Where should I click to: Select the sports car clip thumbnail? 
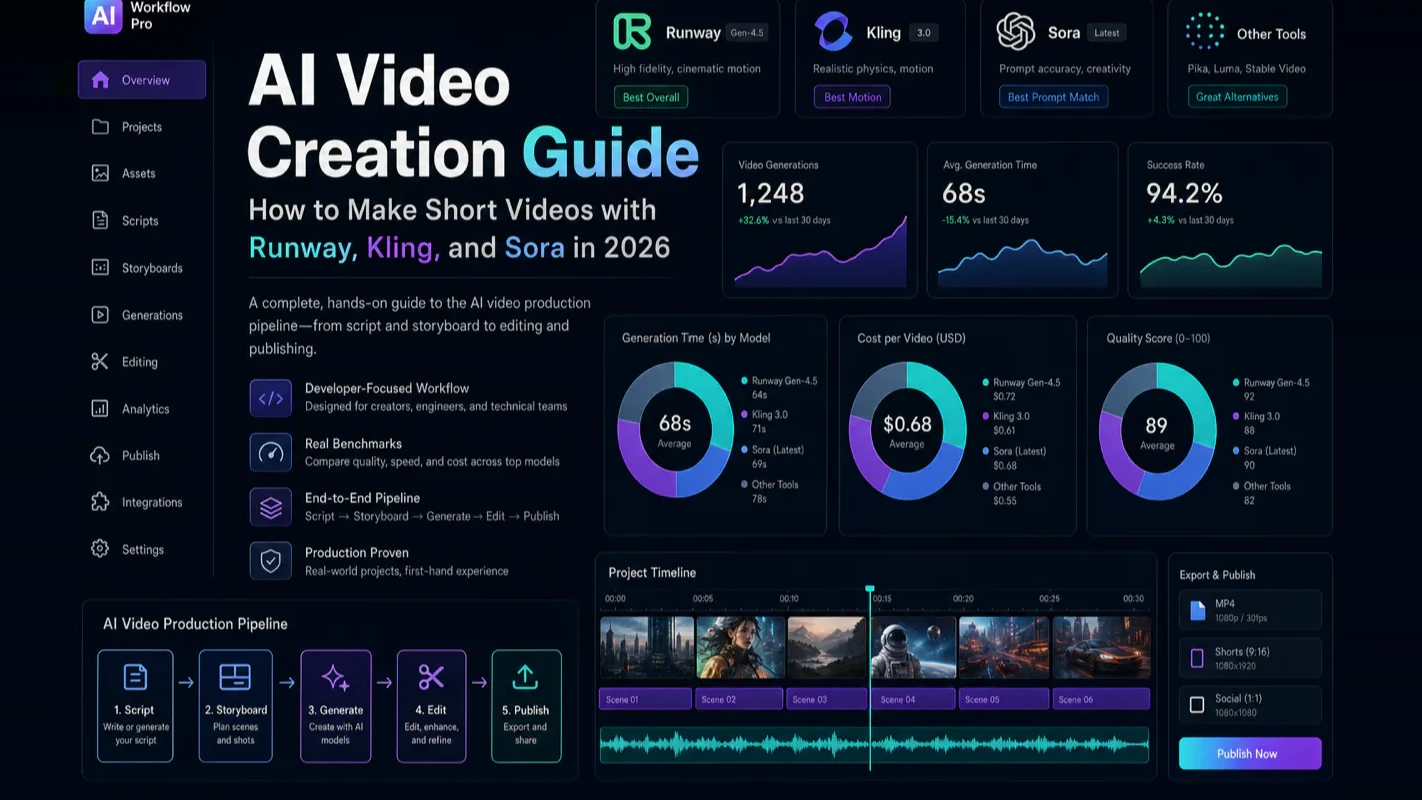1101,648
